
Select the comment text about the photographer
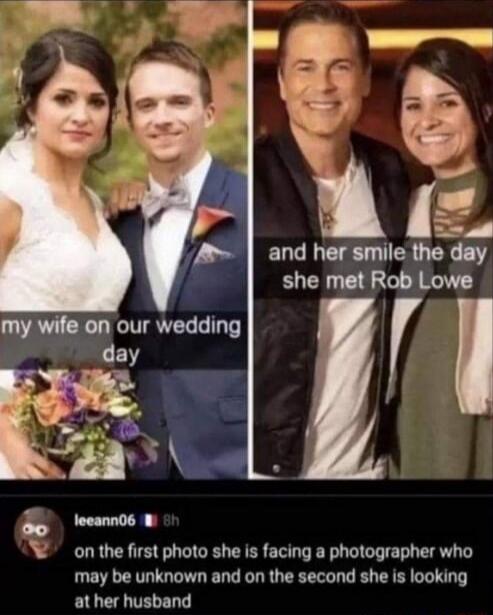coord(273,577)
